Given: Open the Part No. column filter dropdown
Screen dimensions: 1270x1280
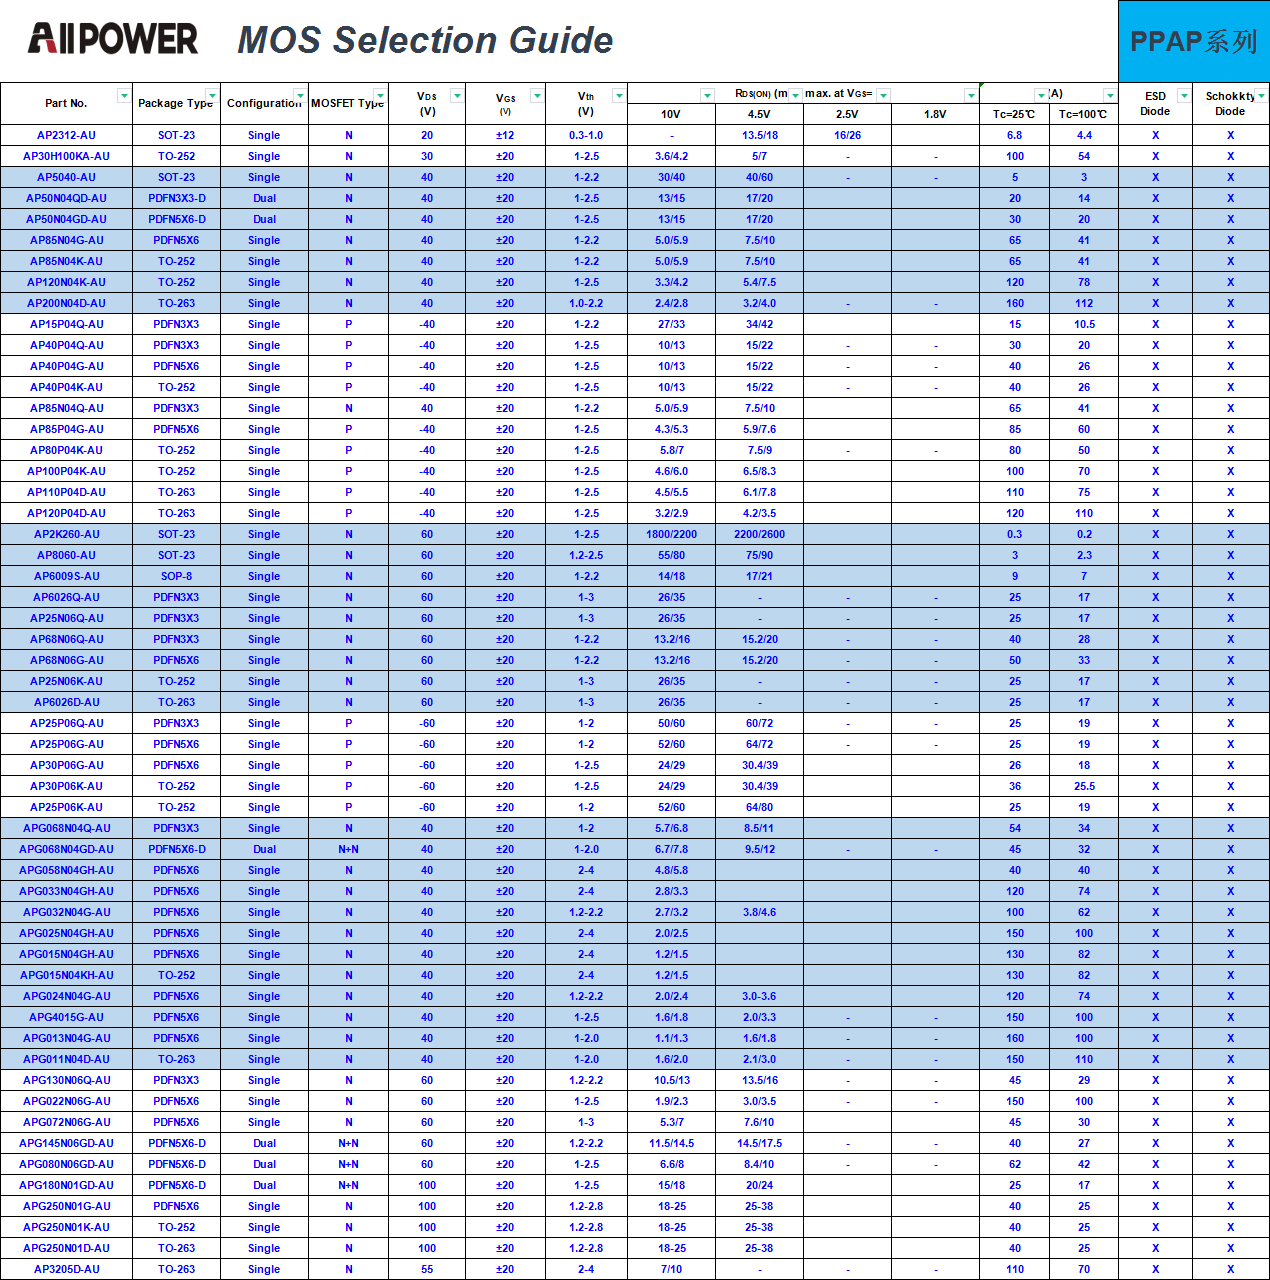Looking at the screenshot, I should click(x=124, y=96).
